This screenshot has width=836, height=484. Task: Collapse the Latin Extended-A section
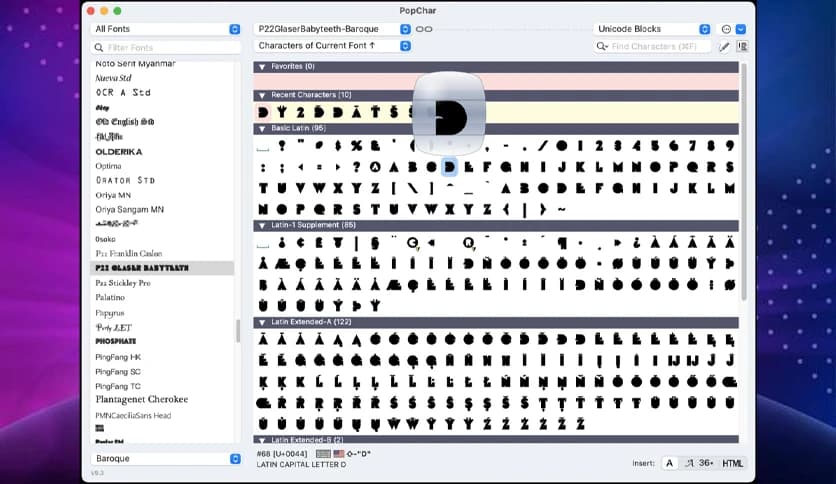coord(262,322)
